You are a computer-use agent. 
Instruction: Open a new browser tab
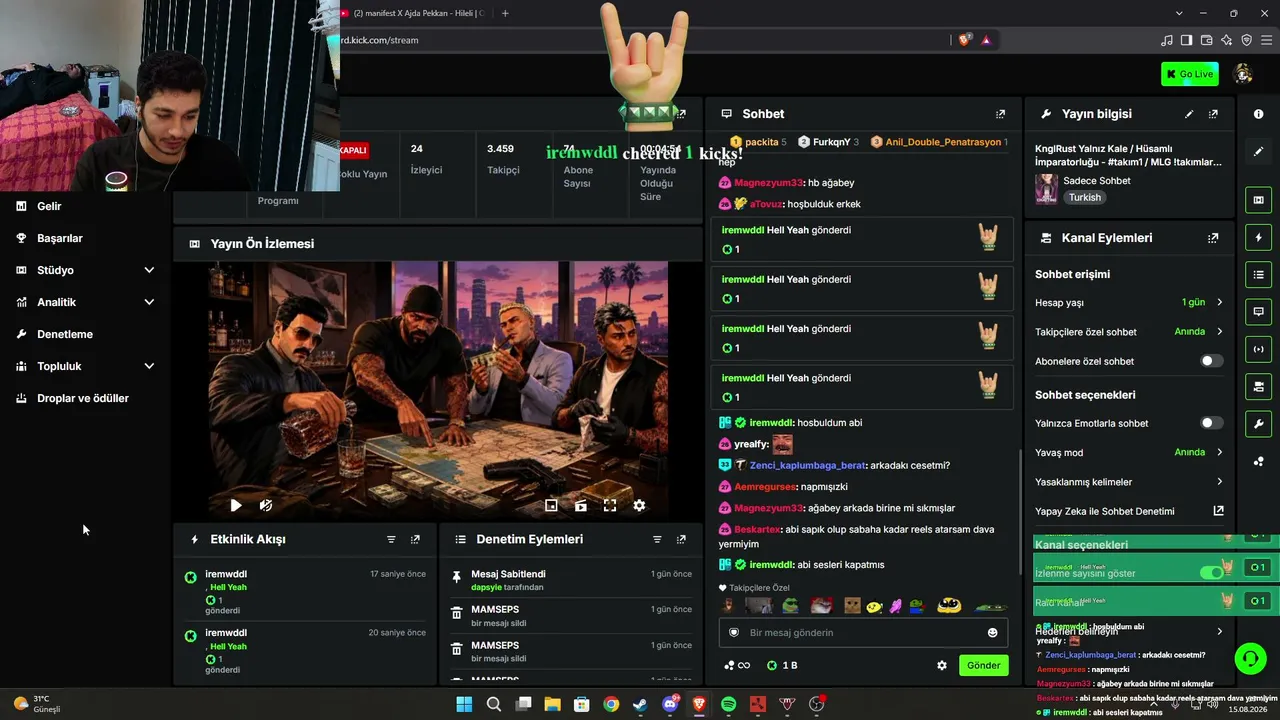(505, 13)
